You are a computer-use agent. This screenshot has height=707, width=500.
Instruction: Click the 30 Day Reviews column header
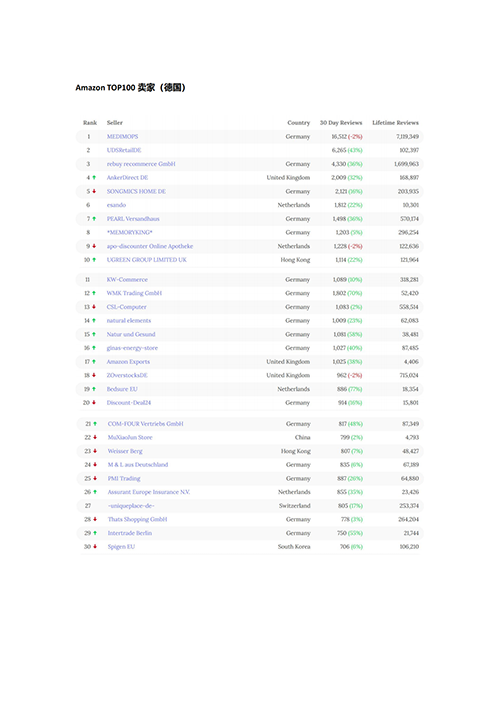(341, 123)
